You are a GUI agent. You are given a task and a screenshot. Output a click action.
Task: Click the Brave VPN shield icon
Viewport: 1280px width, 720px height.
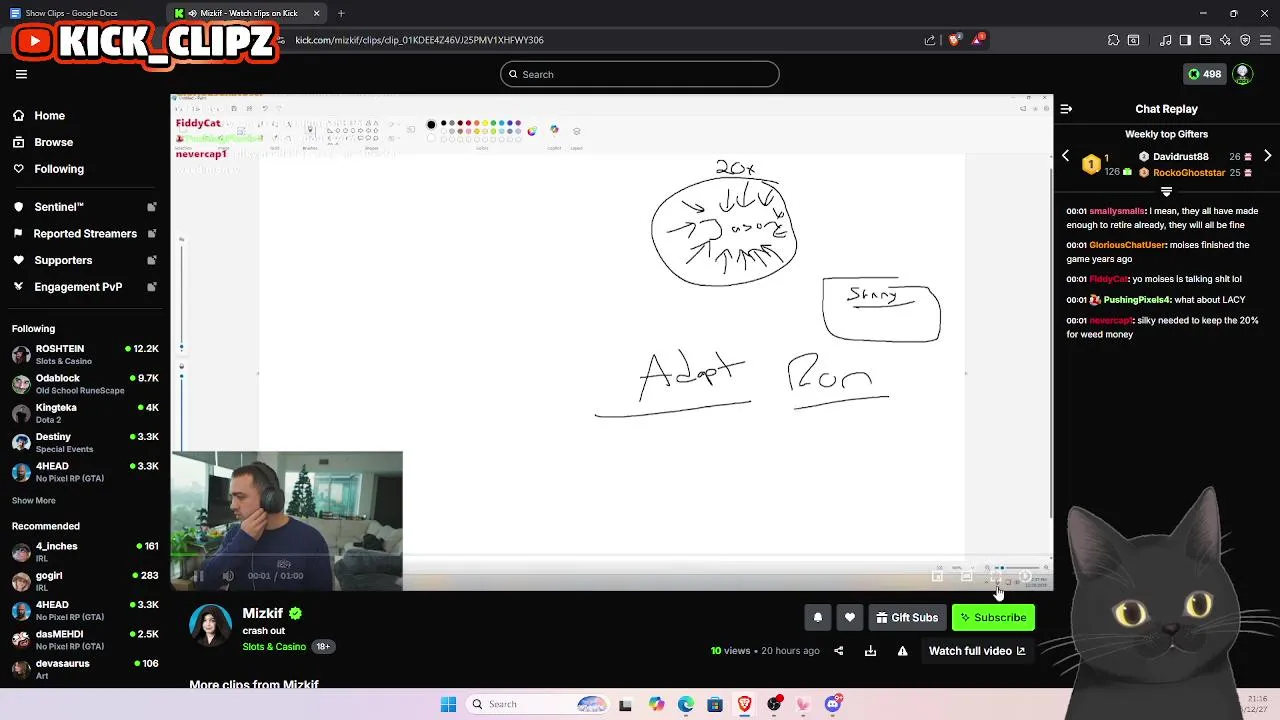pos(1245,40)
